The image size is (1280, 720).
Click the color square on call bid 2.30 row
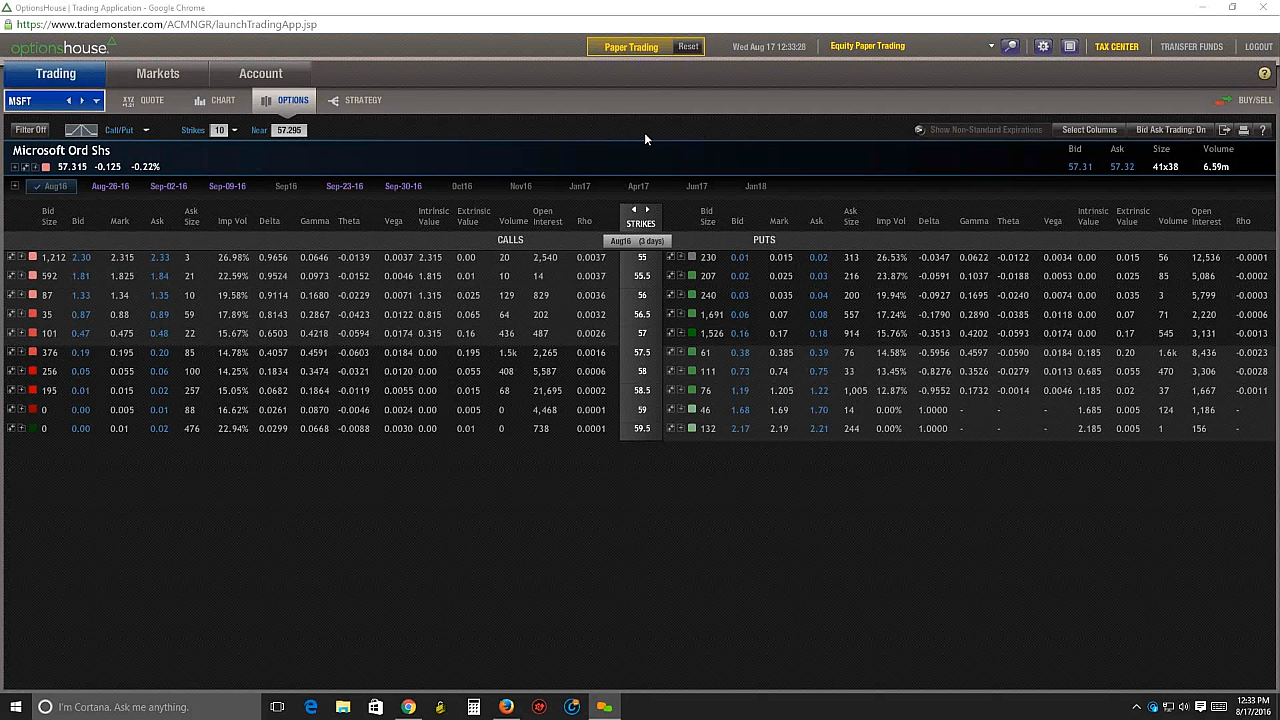coord(32,257)
